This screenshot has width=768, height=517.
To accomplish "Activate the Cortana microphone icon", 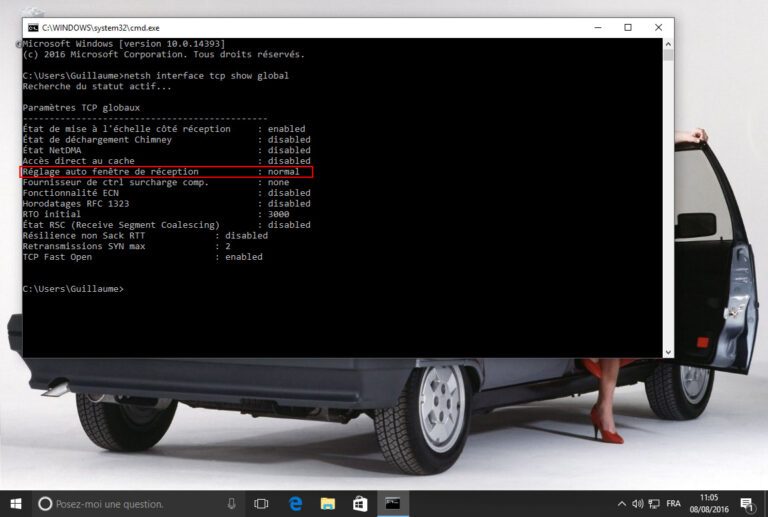I will 231,504.
